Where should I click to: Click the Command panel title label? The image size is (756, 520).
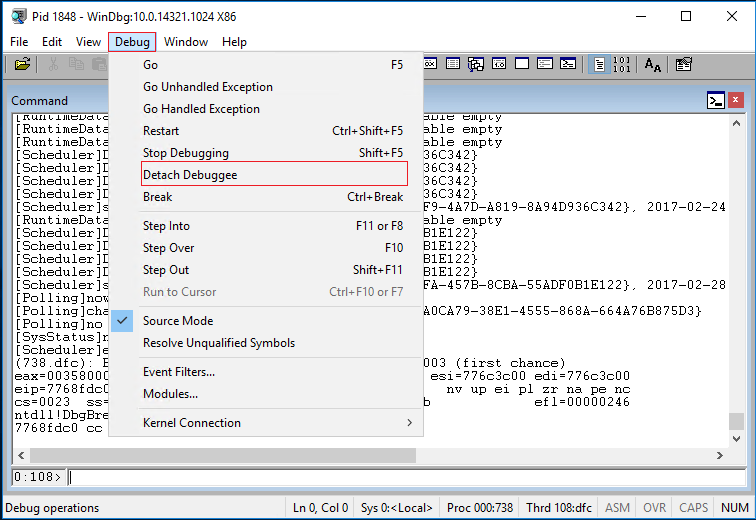[40, 101]
